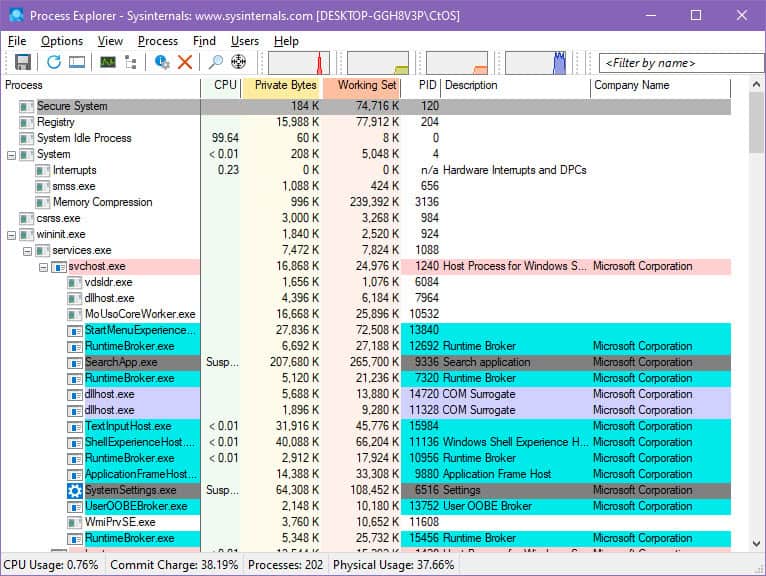Click the Find Handle magnifier icon
766x576 pixels.
click(215, 62)
